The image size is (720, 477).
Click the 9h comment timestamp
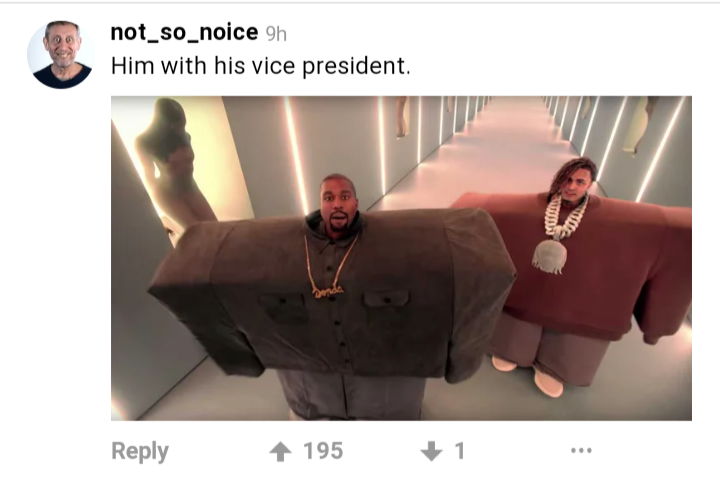pyautogui.click(x=276, y=34)
